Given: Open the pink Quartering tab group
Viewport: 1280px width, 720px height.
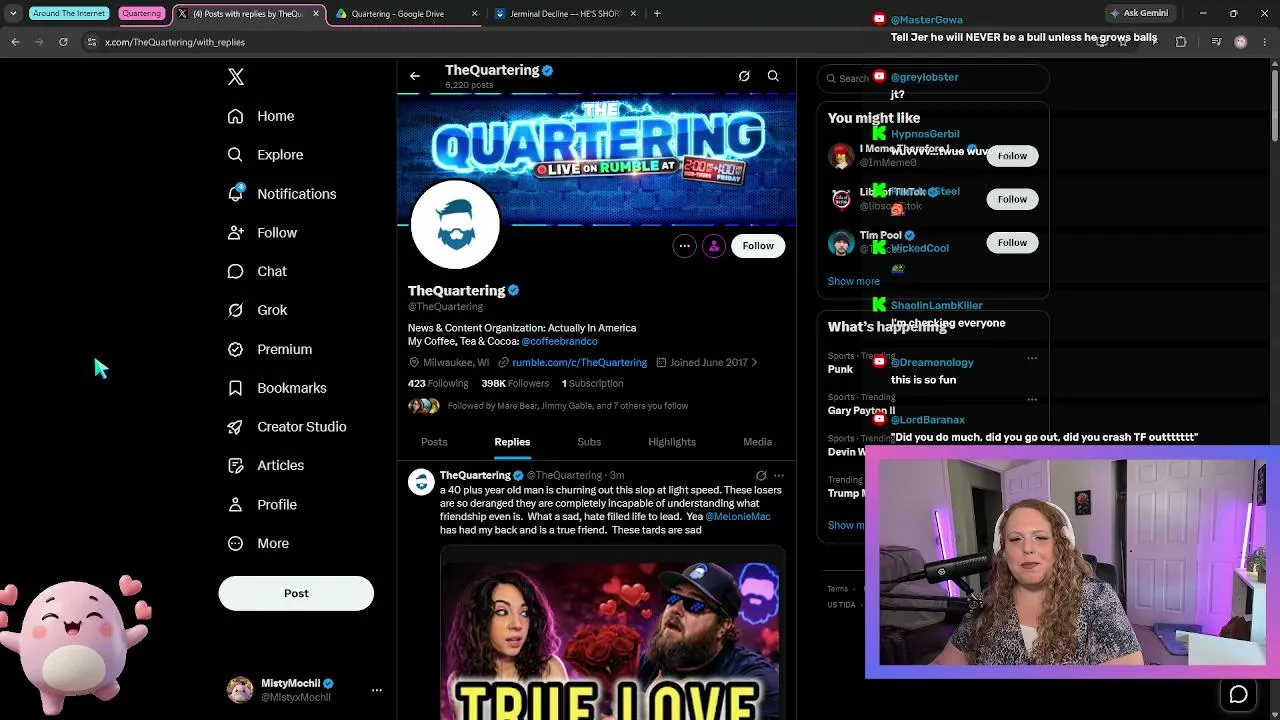Looking at the screenshot, I should (141, 14).
